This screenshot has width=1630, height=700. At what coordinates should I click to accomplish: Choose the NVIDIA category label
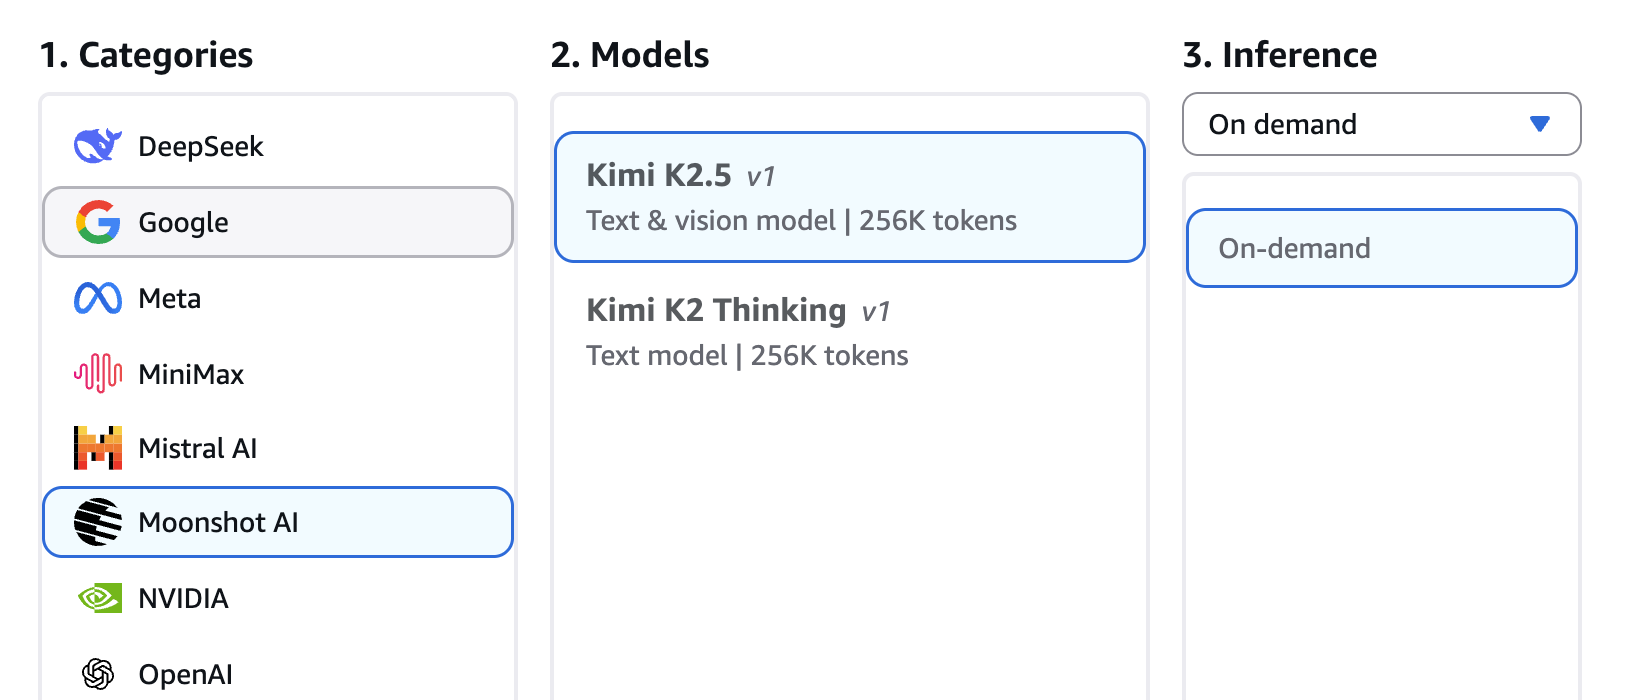[x=183, y=599]
